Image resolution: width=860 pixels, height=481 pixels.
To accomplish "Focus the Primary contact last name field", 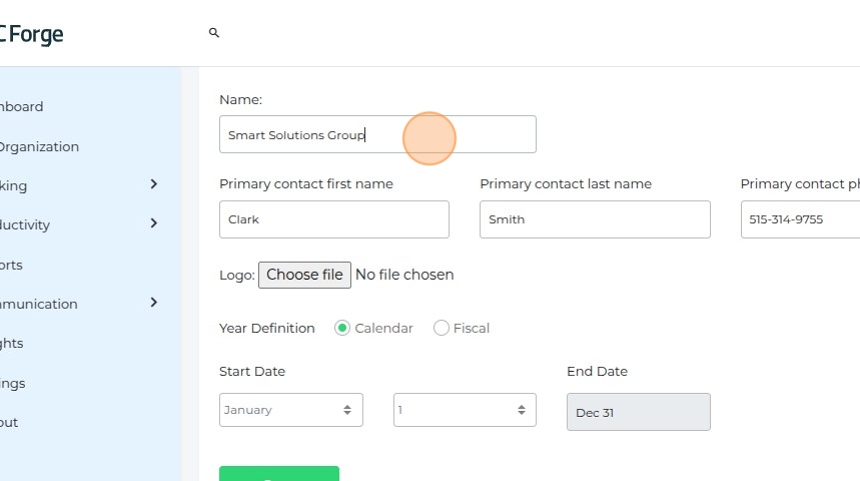I will click(x=595, y=220).
